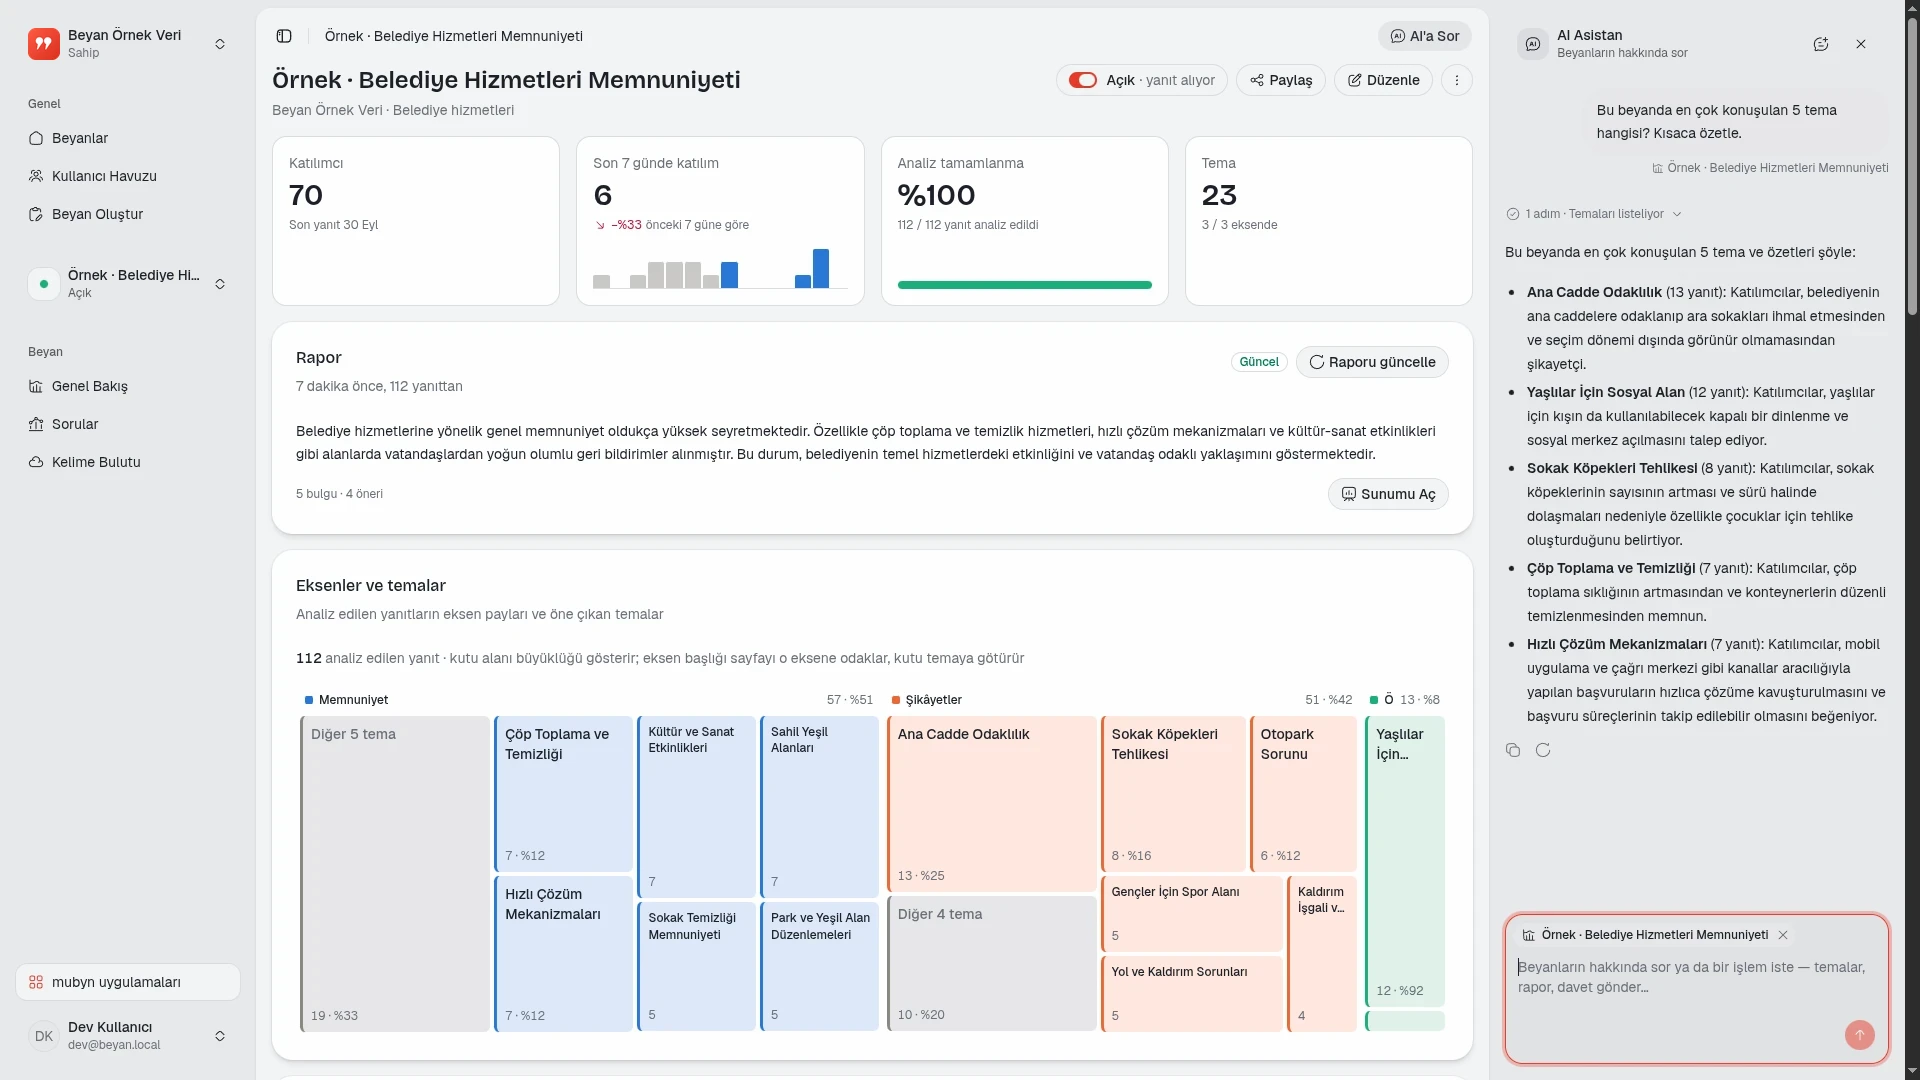1920x1080 pixels.
Task: Click the Düzenle button
Action: click(x=1383, y=80)
